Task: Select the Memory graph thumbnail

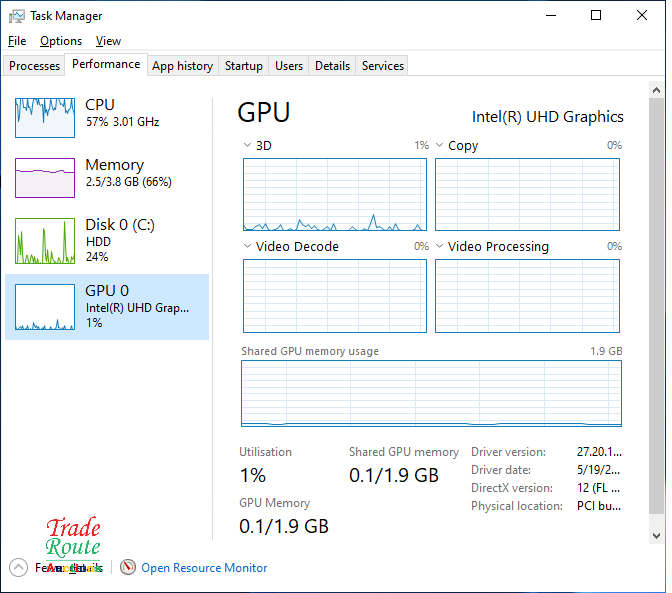Action: click(45, 178)
